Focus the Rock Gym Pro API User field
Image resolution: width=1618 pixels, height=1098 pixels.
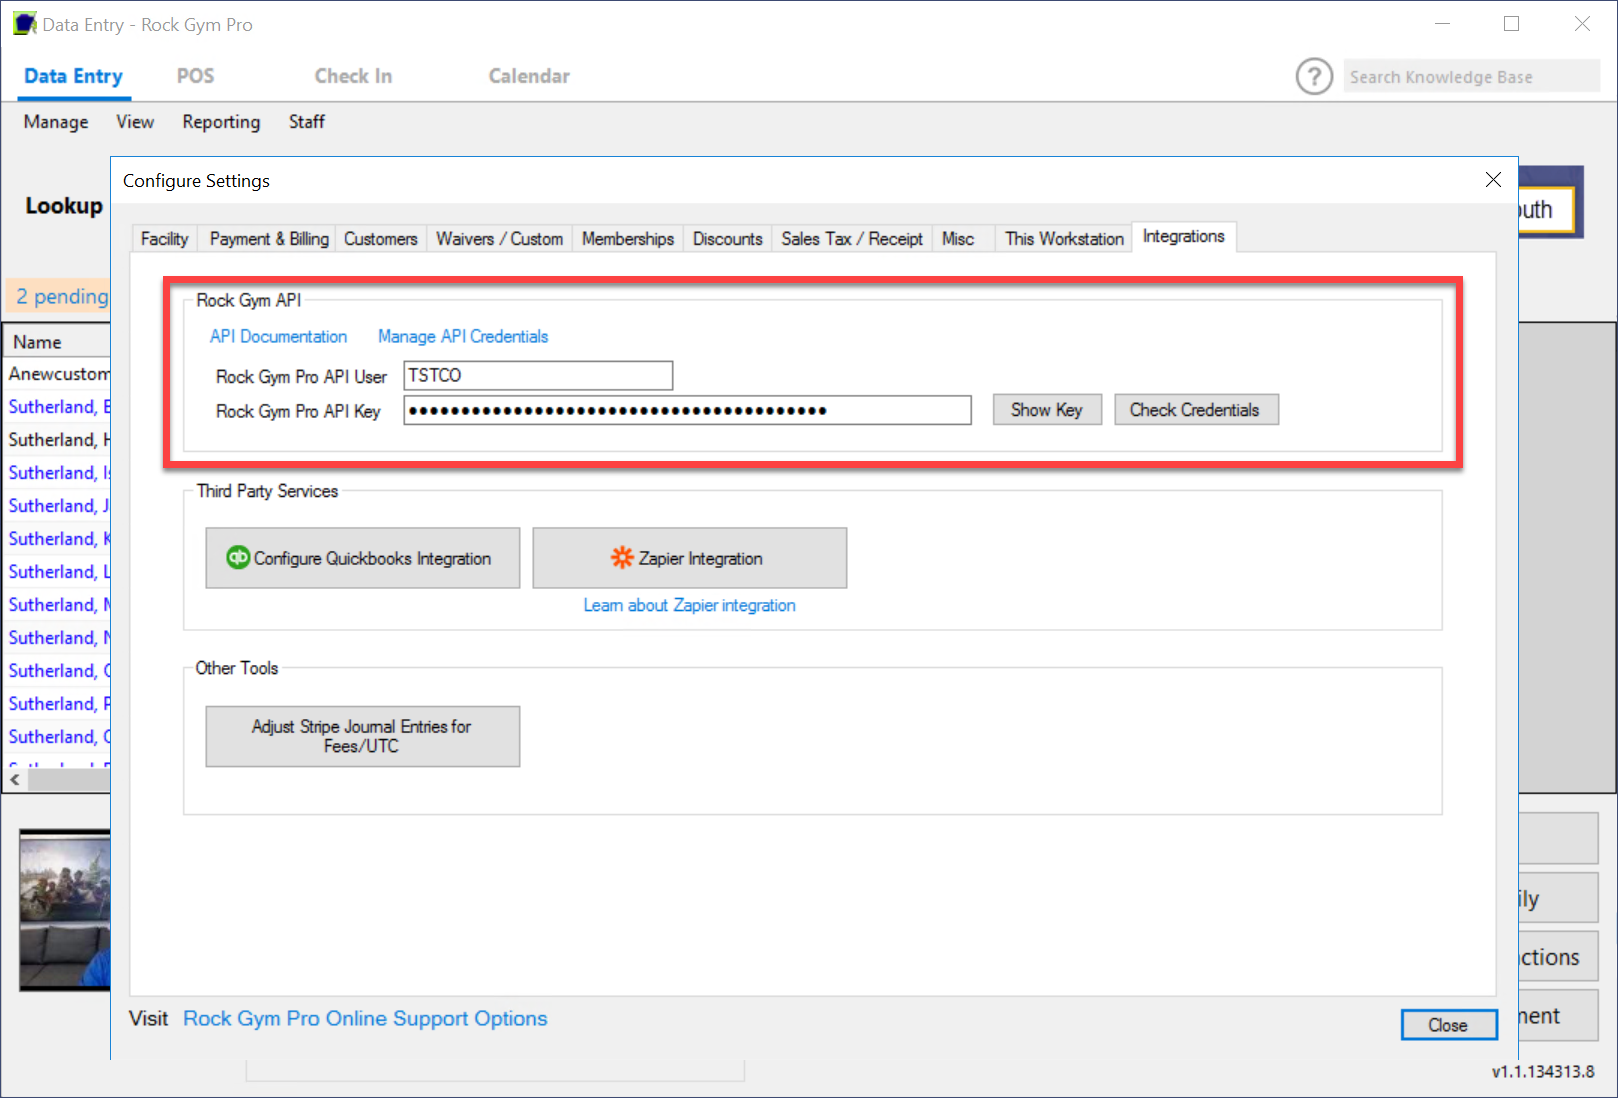pos(538,376)
